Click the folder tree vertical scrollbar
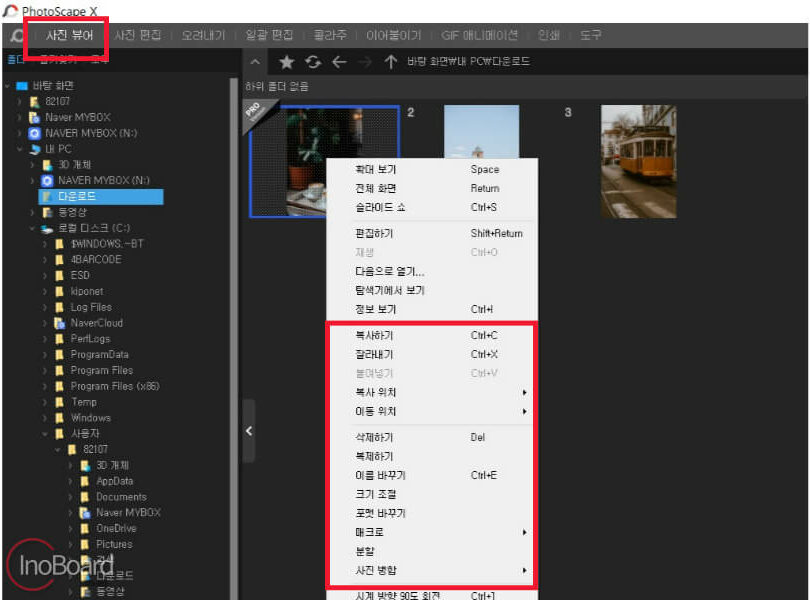The width and height of the screenshot is (810, 600). point(234,339)
